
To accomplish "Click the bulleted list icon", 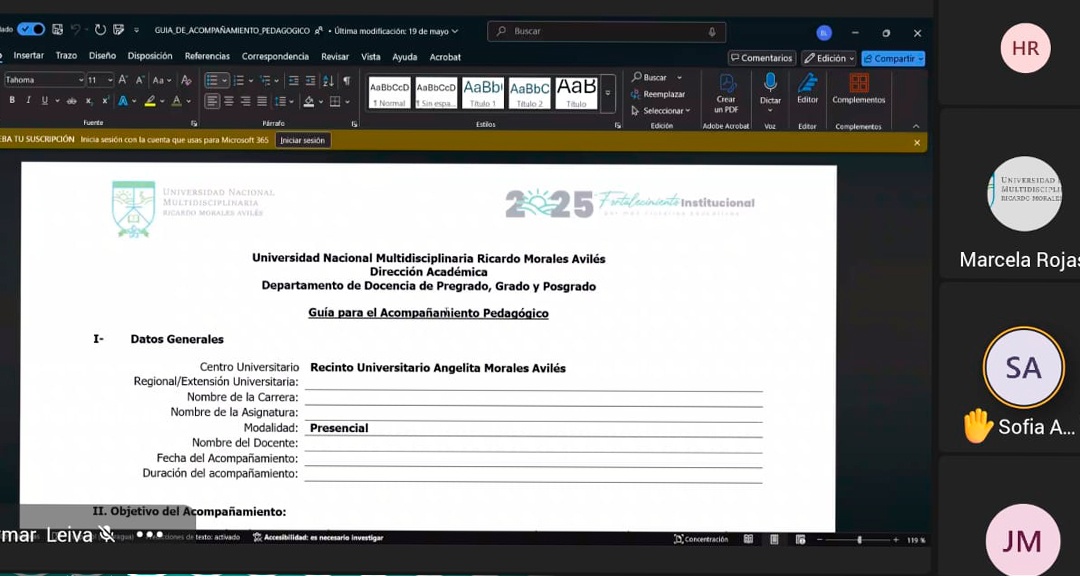I will coord(212,81).
